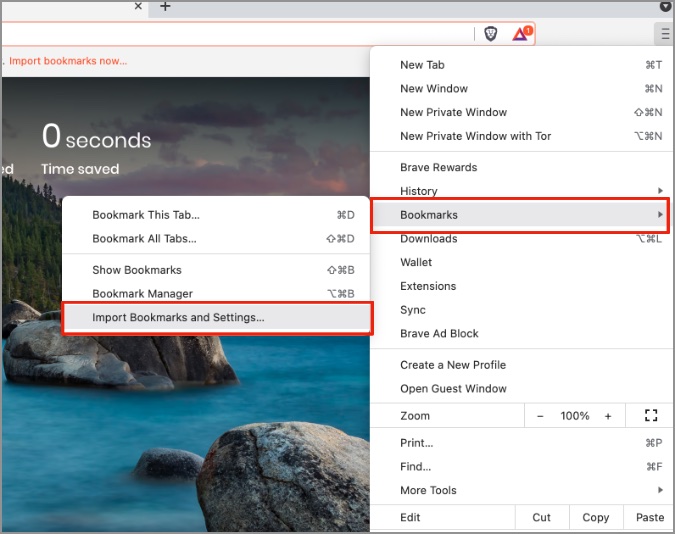Open Brave Rewards menu item
Viewport: 675px width, 534px height.
[522, 167]
